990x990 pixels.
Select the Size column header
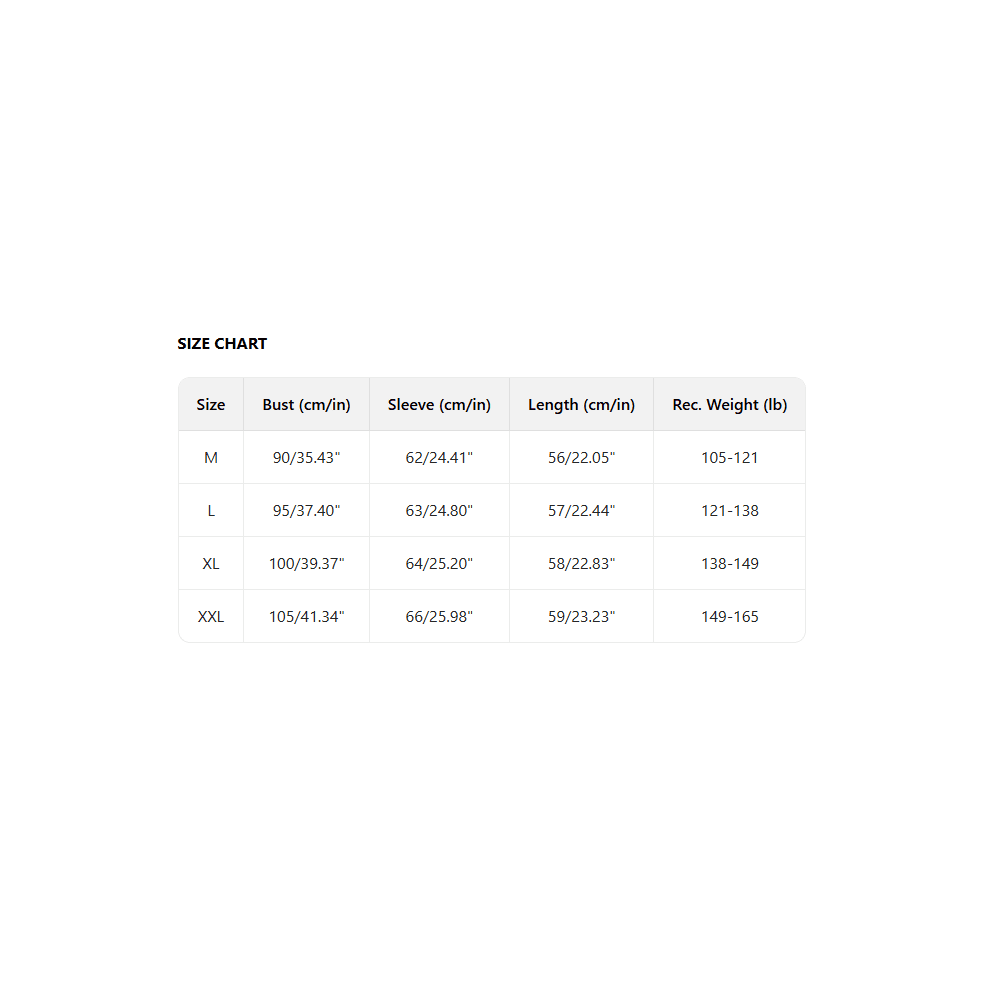(211, 405)
